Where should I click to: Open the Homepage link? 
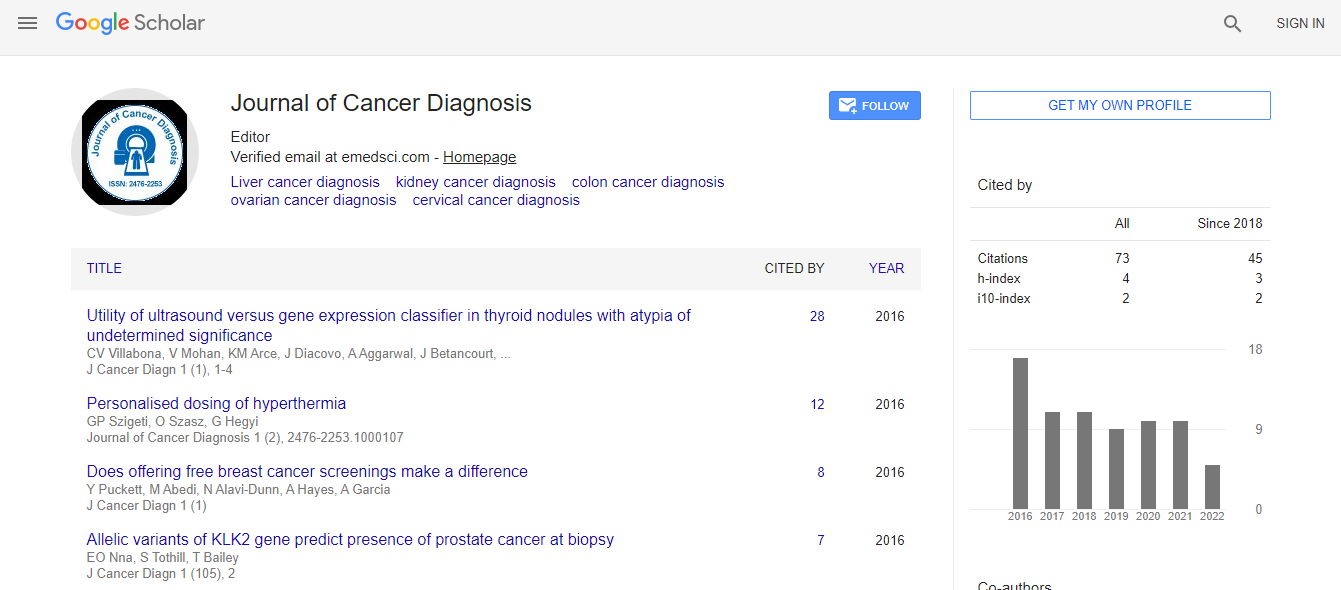(479, 157)
